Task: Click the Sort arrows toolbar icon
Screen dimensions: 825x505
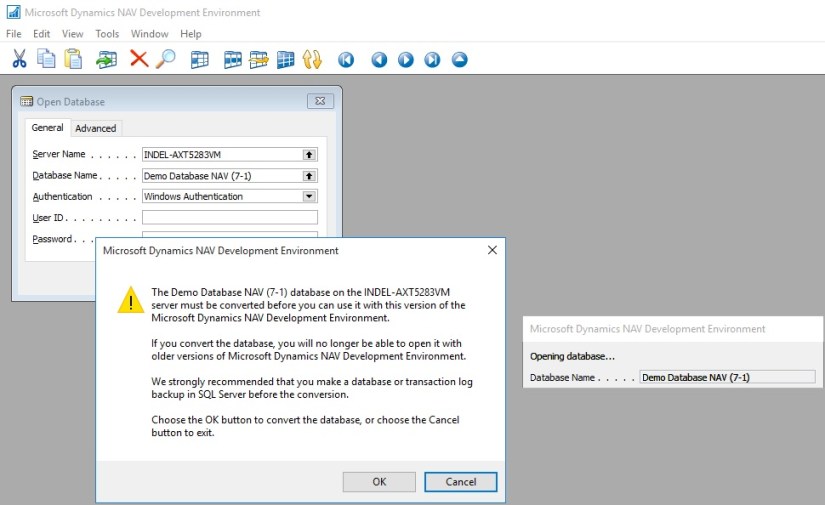Action: (x=312, y=59)
